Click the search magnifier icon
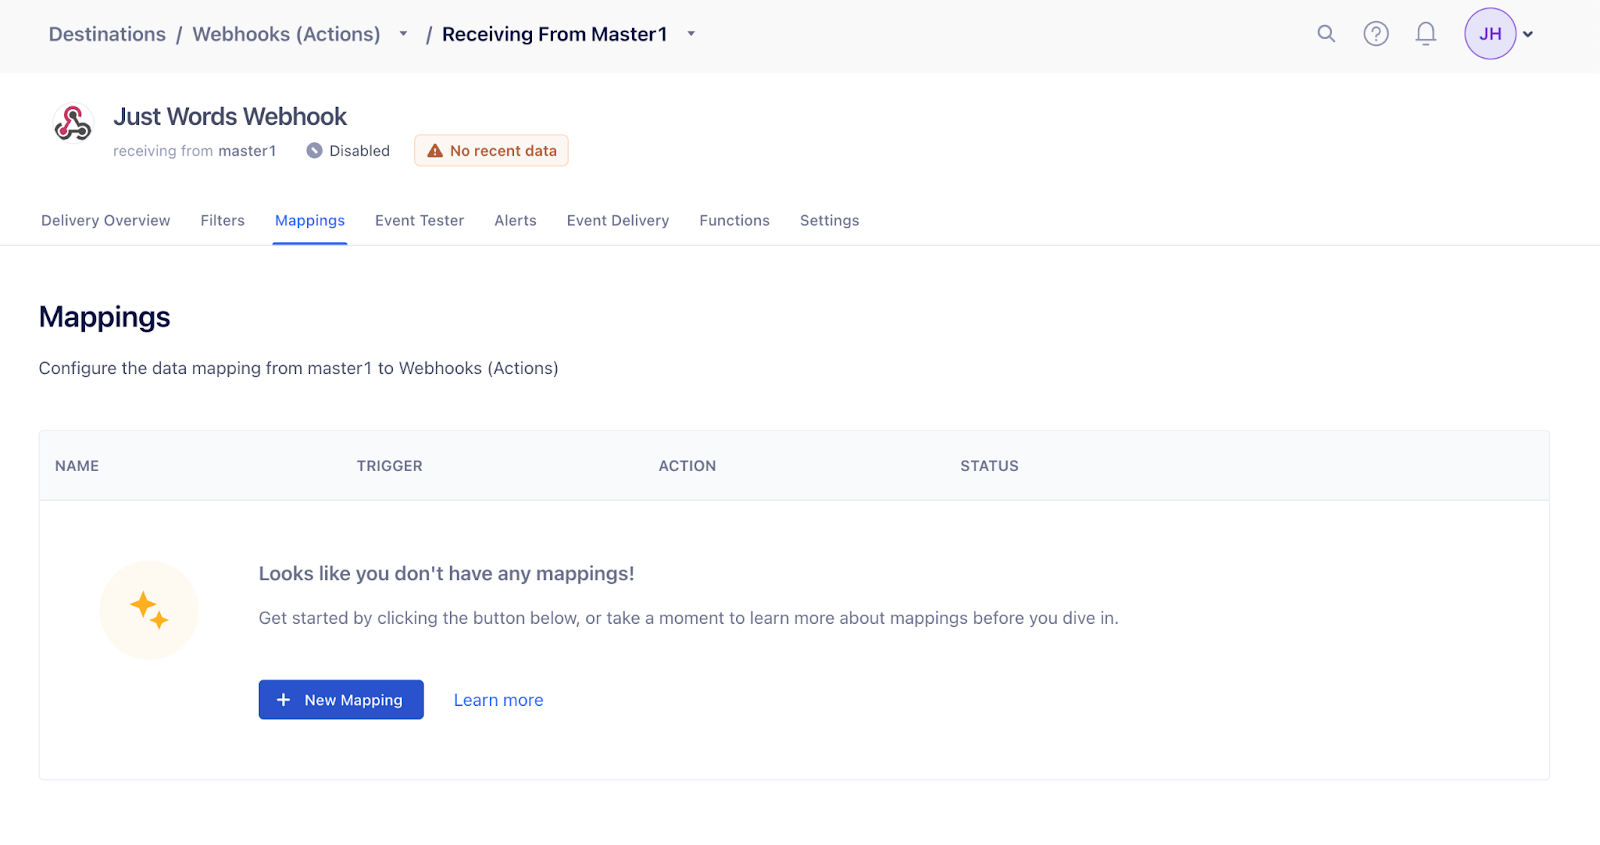The height and width of the screenshot is (845, 1600). [x=1326, y=34]
